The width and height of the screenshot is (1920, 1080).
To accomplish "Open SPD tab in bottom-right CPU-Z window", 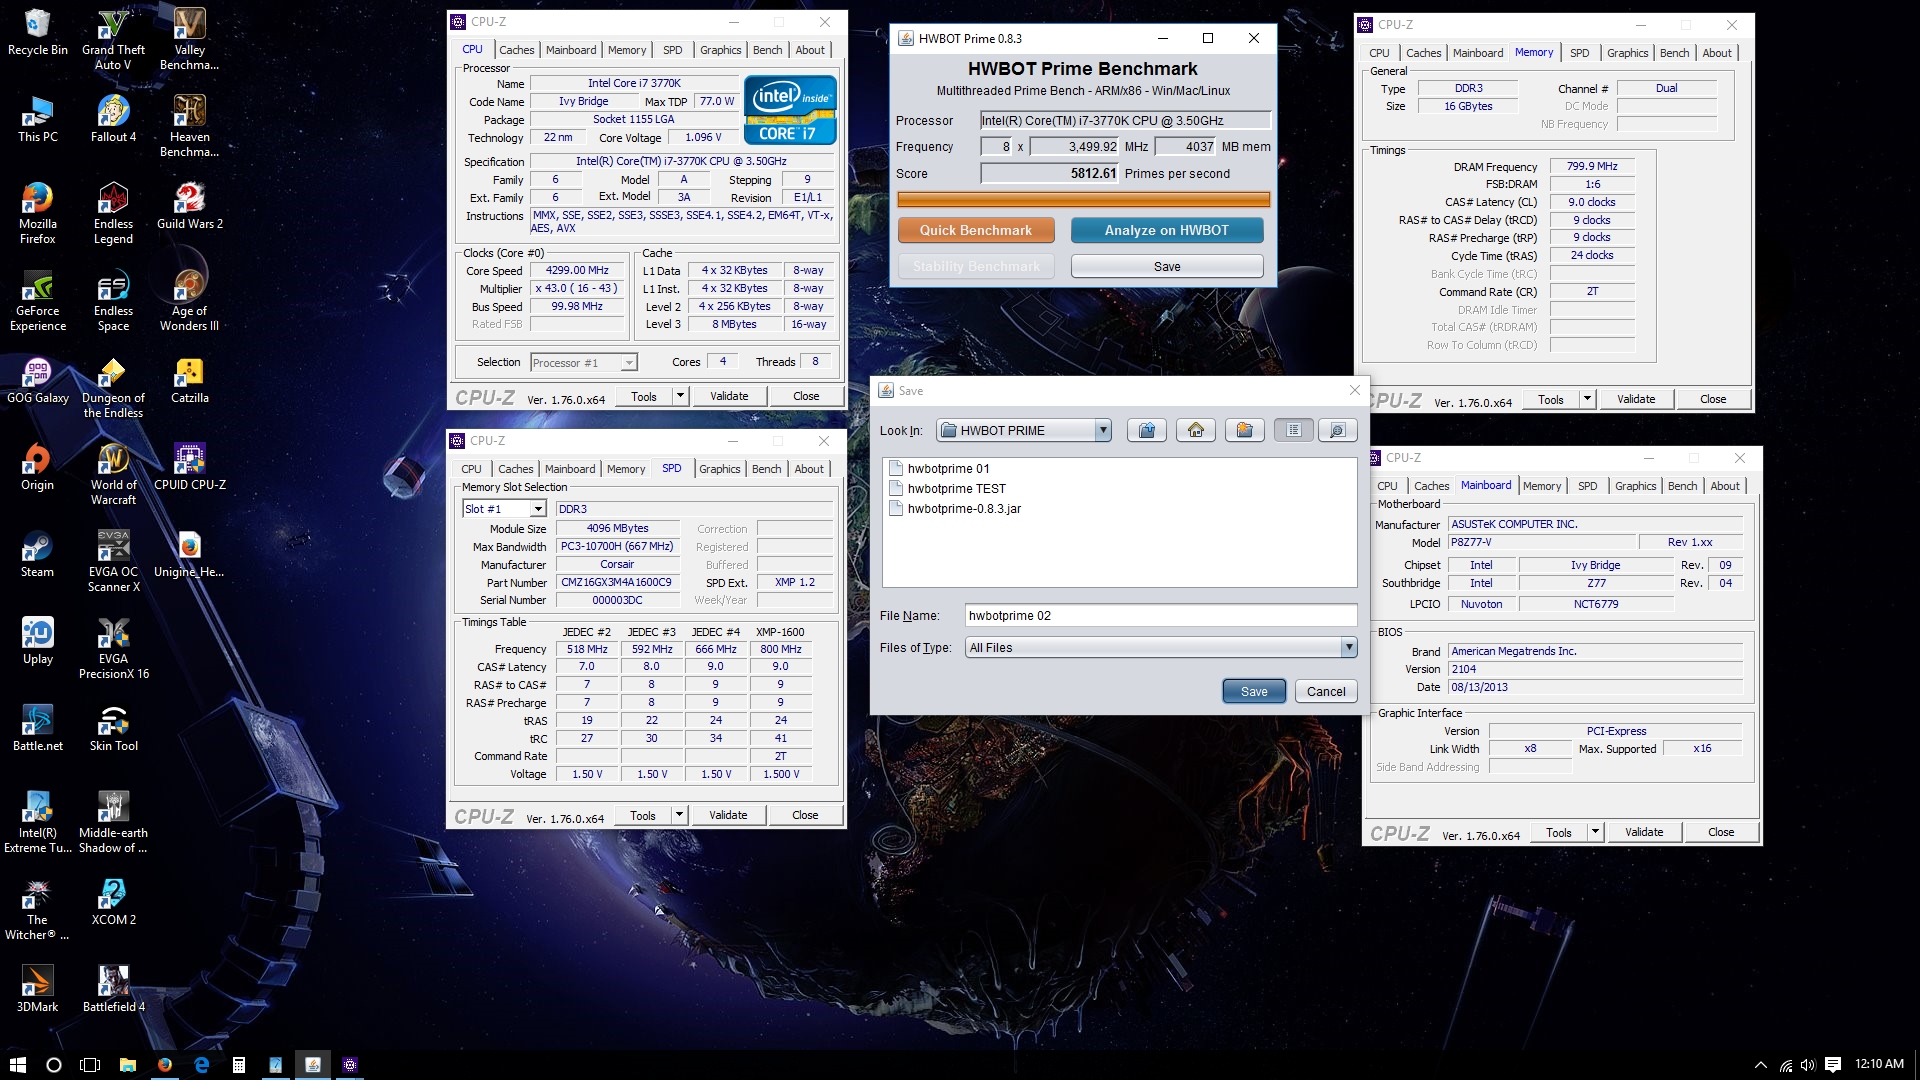I will coord(1588,486).
